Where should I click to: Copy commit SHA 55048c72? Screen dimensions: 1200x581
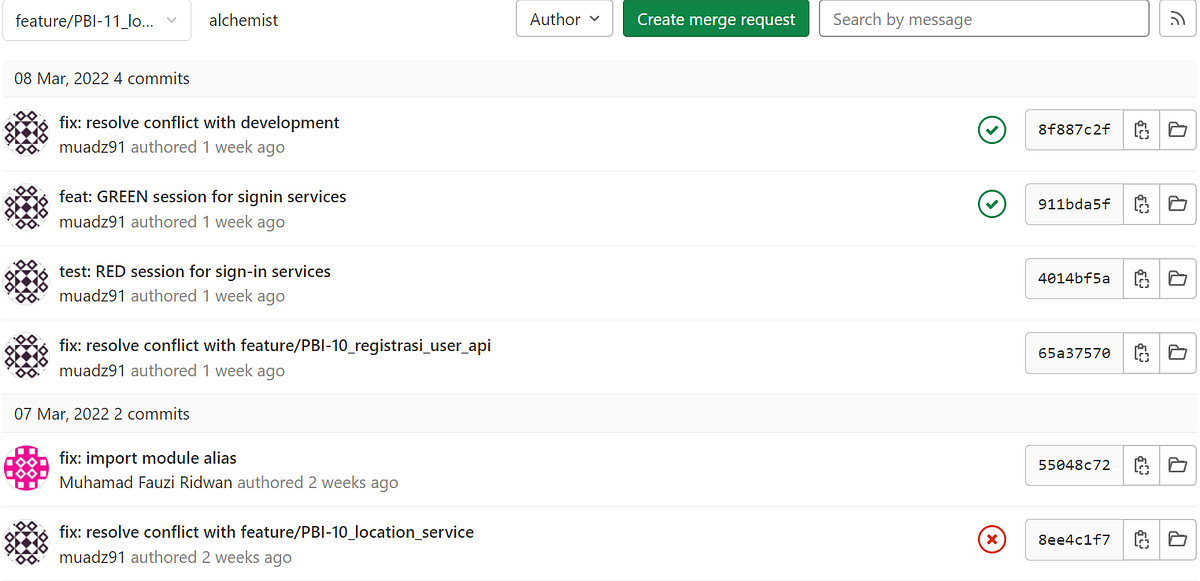coord(1141,465)
